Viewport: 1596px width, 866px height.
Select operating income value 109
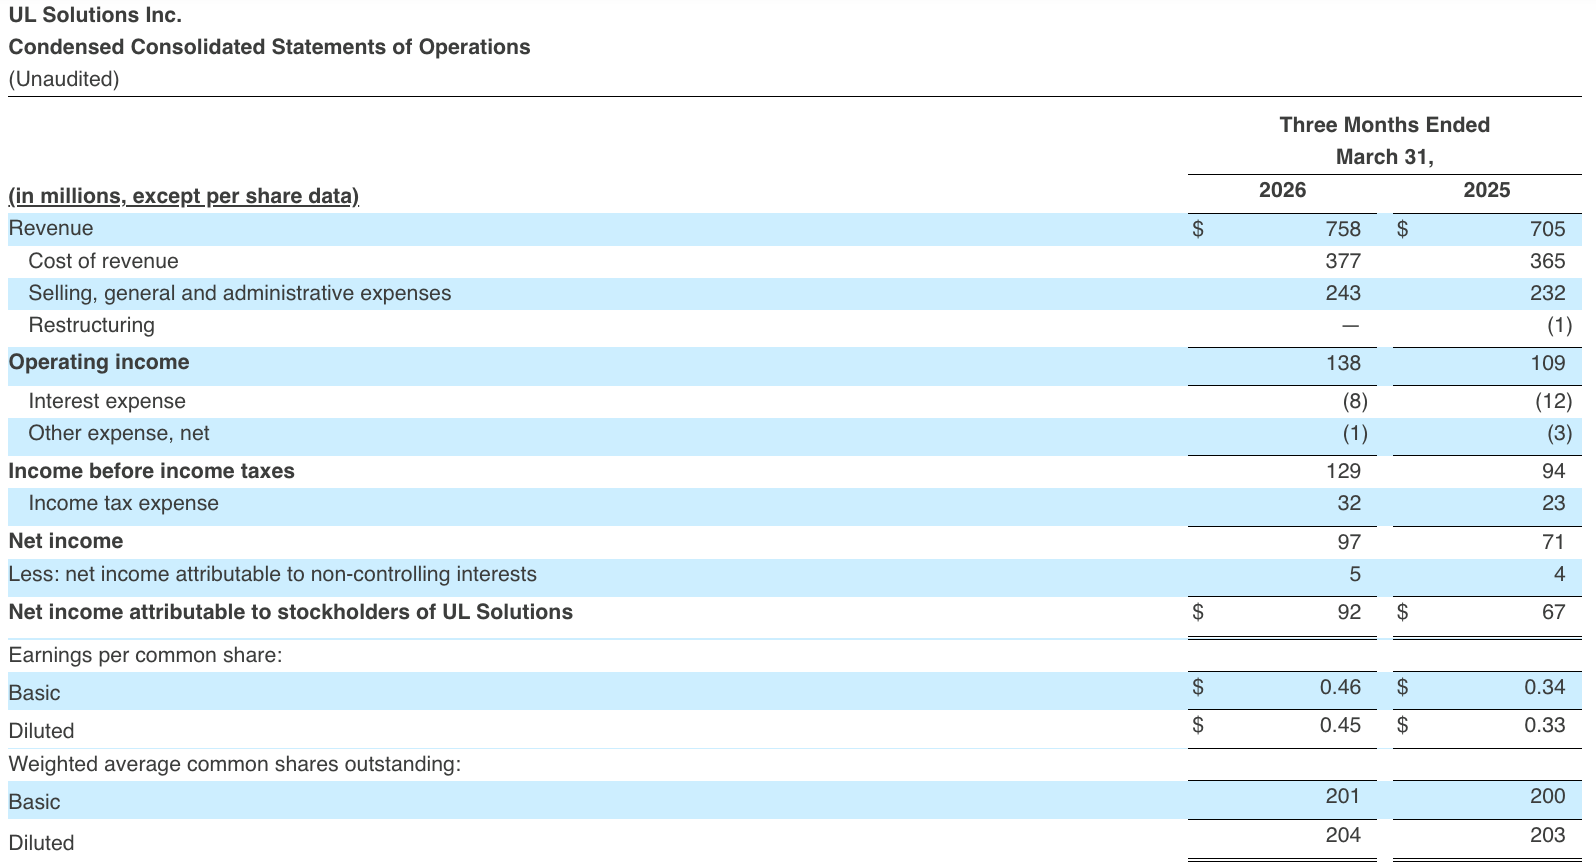(1547, 363)
